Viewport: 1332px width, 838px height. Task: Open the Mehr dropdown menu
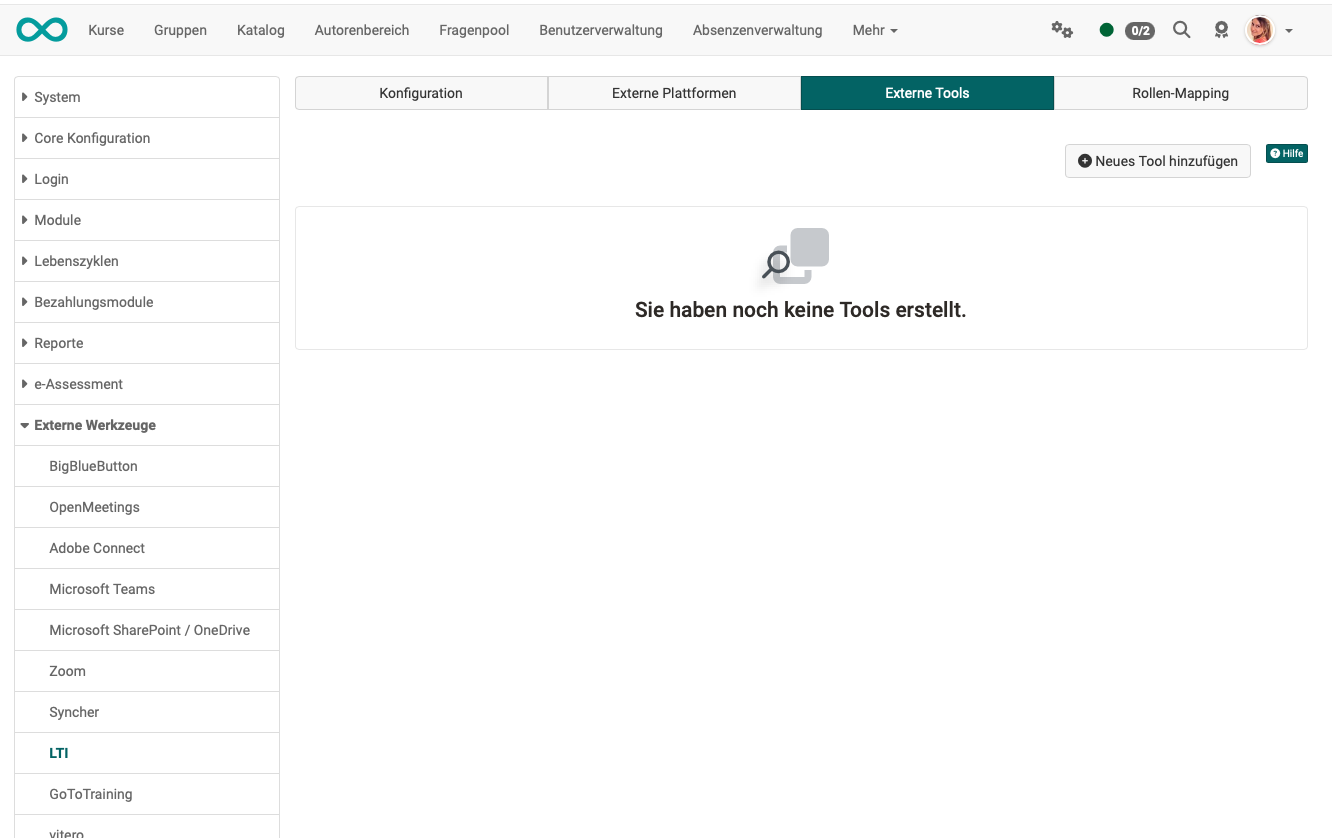[874, 30]
